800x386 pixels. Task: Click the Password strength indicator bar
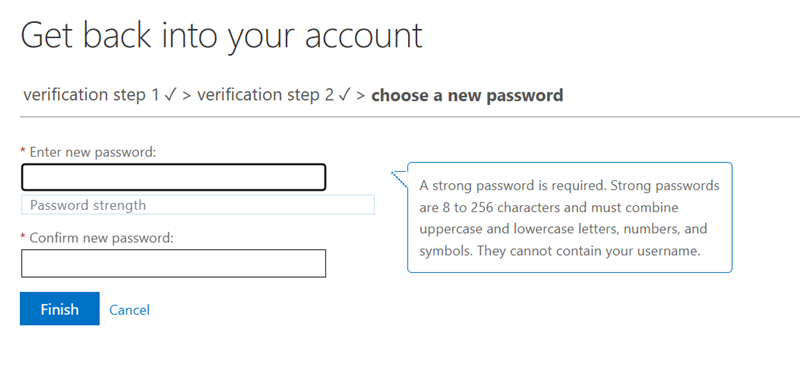(198, 205)
